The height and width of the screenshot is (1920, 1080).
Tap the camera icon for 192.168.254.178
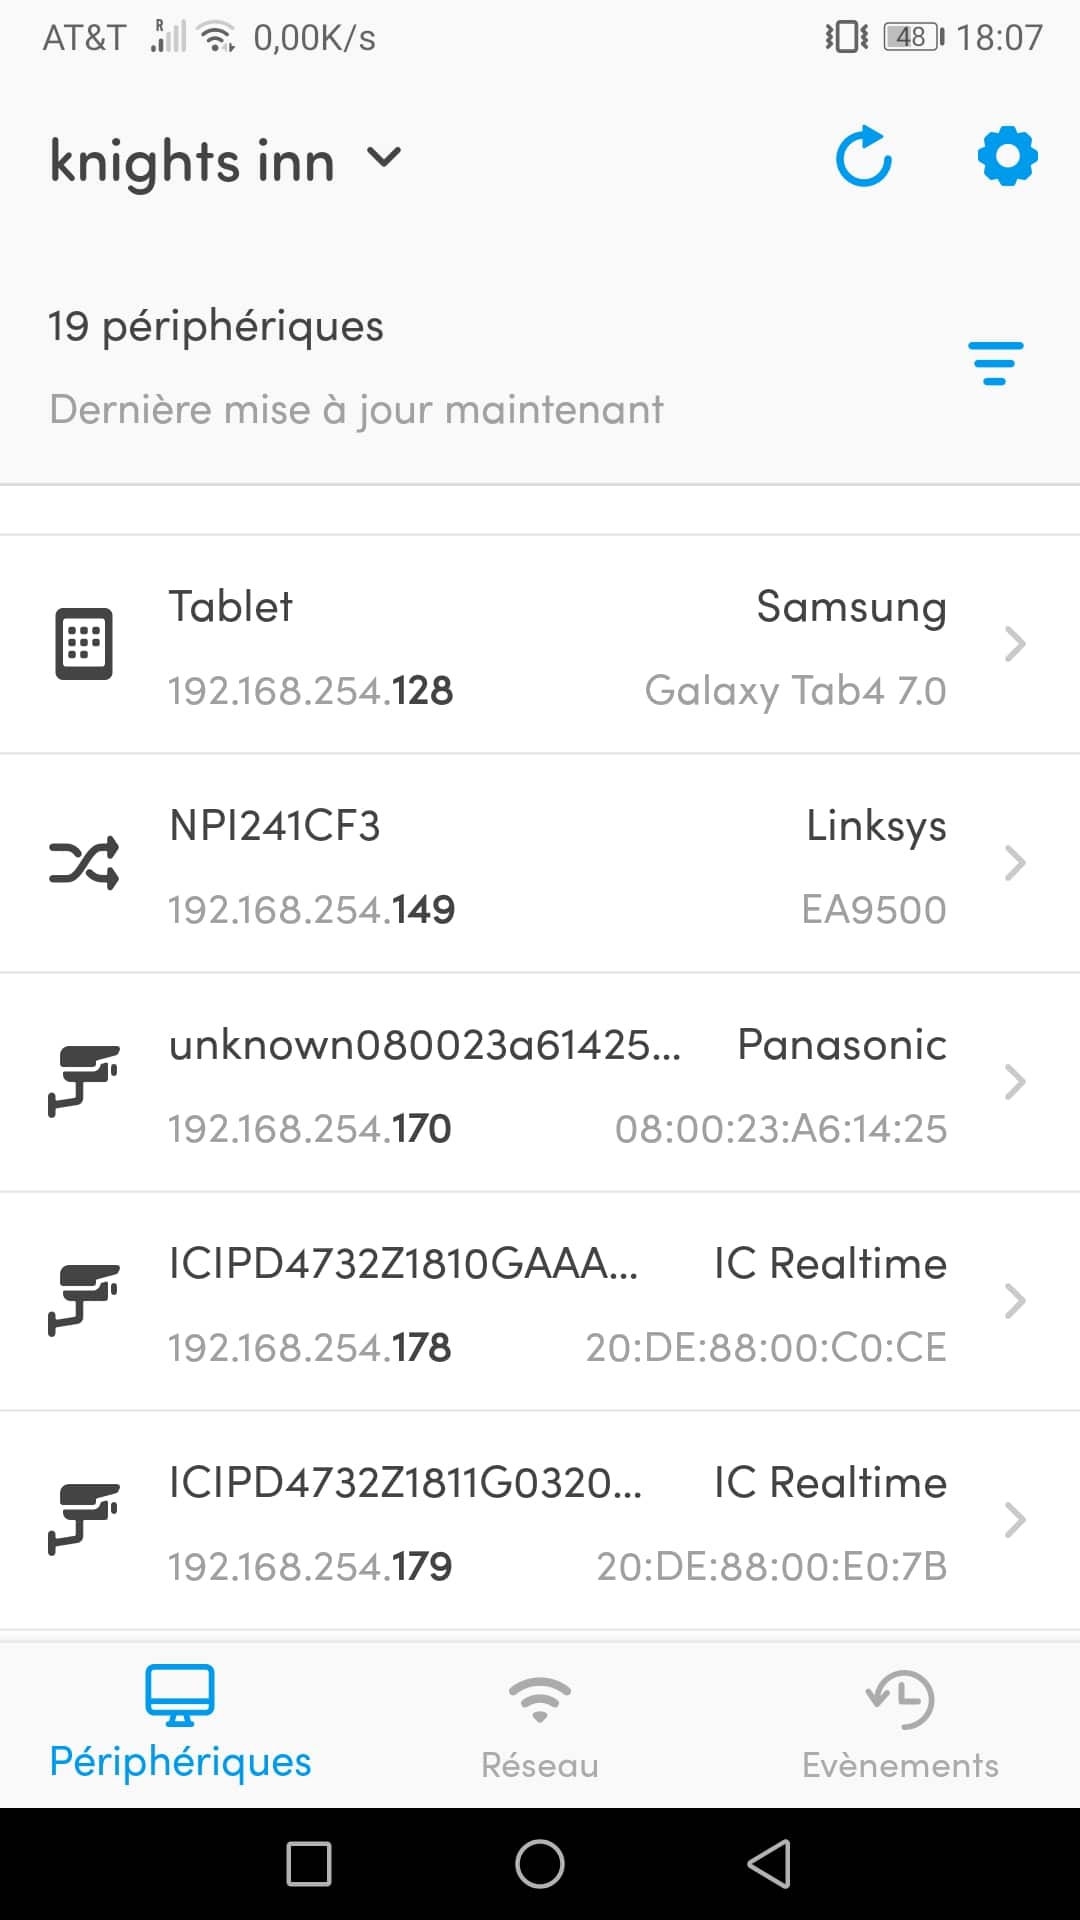pos(84,1301)
